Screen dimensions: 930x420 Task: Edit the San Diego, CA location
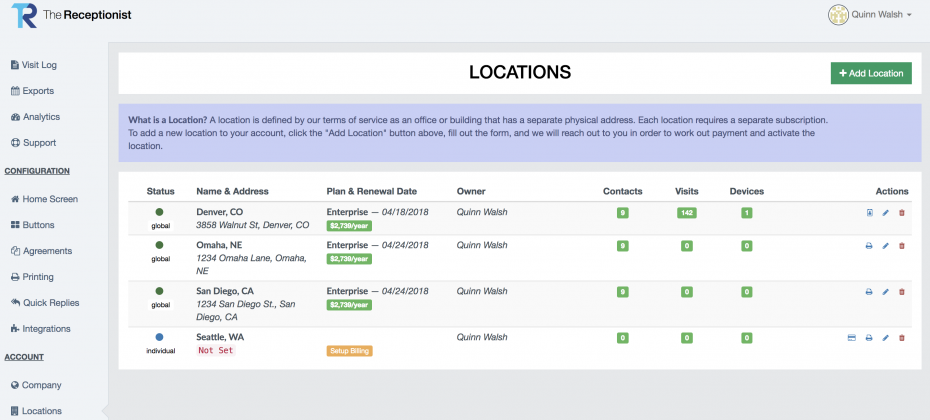(x=886, y=292)
